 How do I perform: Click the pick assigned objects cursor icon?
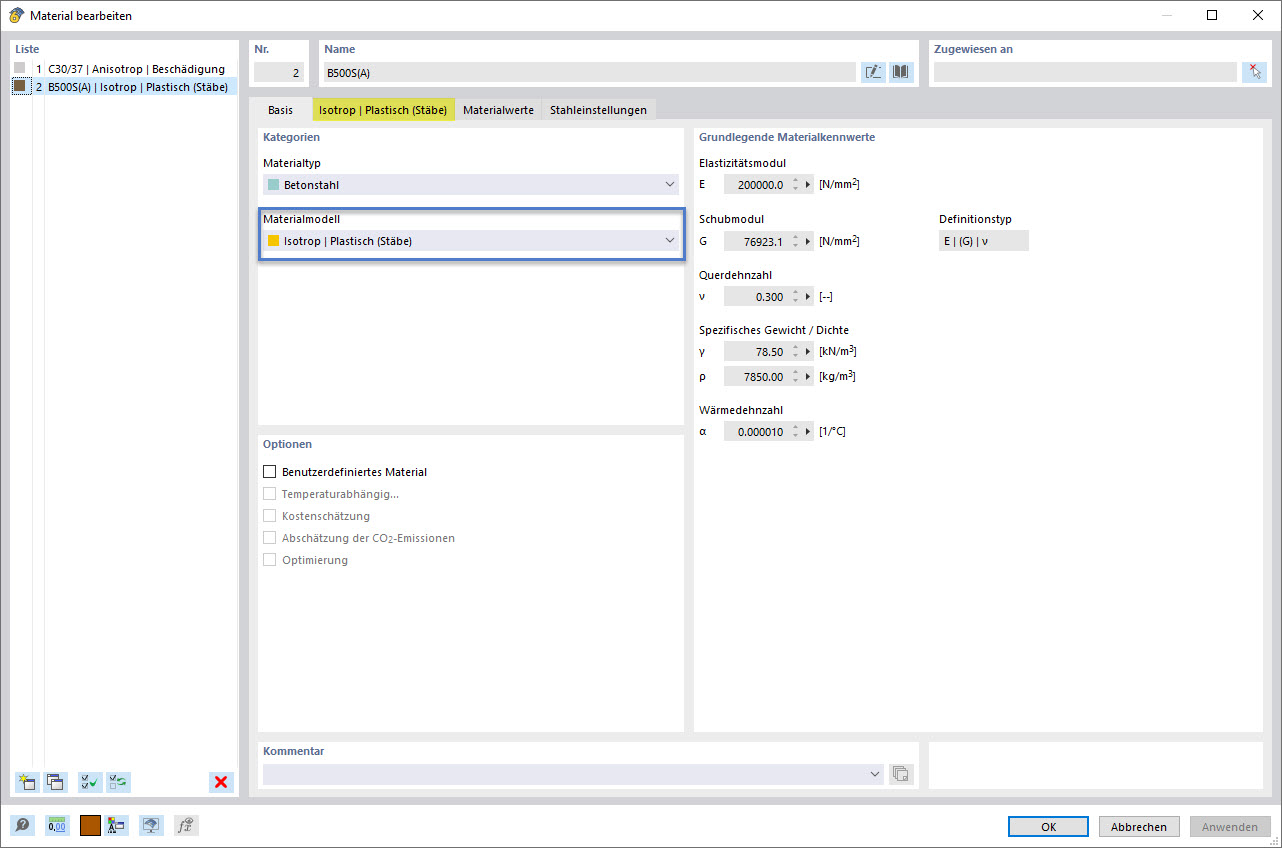pos(1254,72)
